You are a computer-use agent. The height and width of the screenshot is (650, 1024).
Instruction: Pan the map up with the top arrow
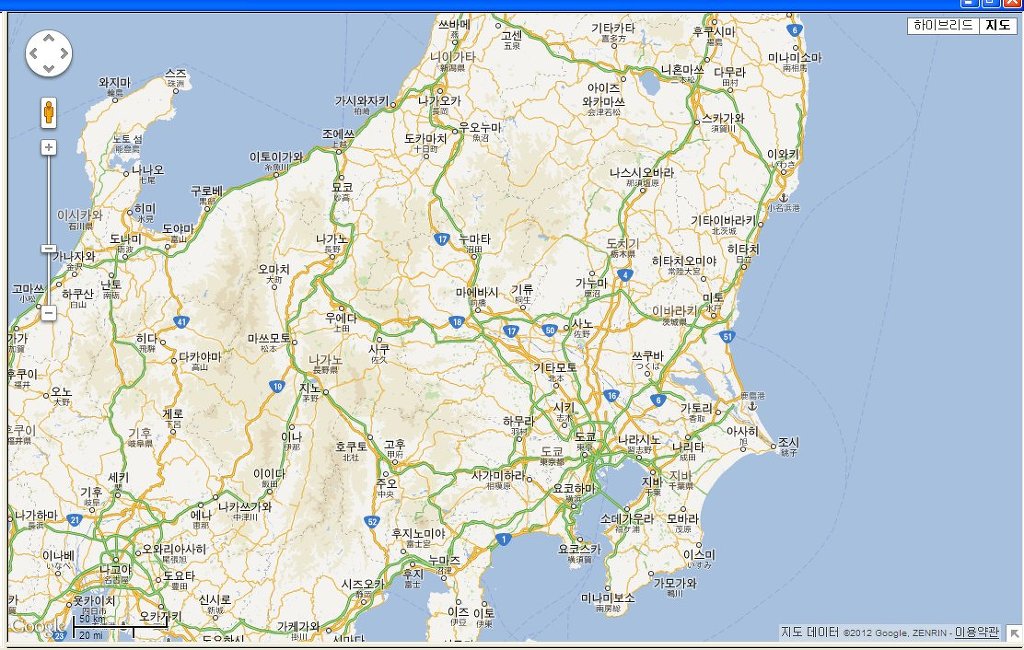point(49,39)
